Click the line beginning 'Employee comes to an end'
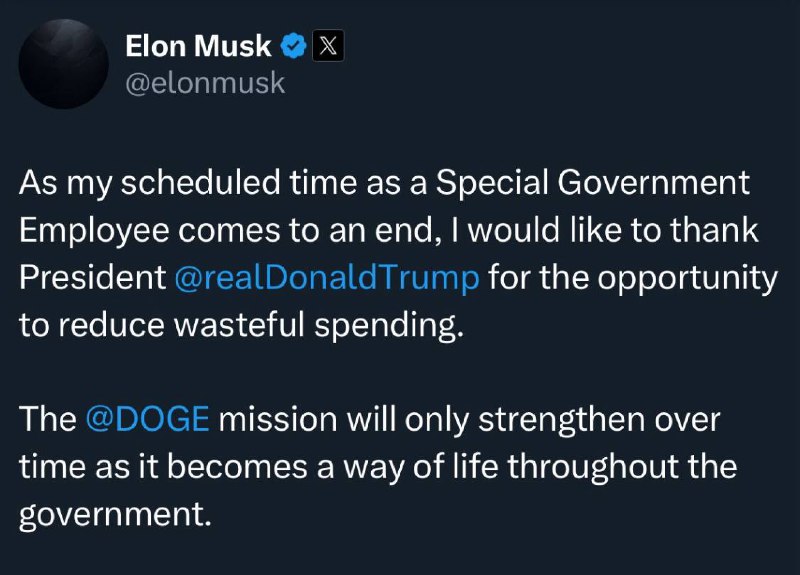Image resolution: width=800 pixels, height=575 pixels. (389, 231)
